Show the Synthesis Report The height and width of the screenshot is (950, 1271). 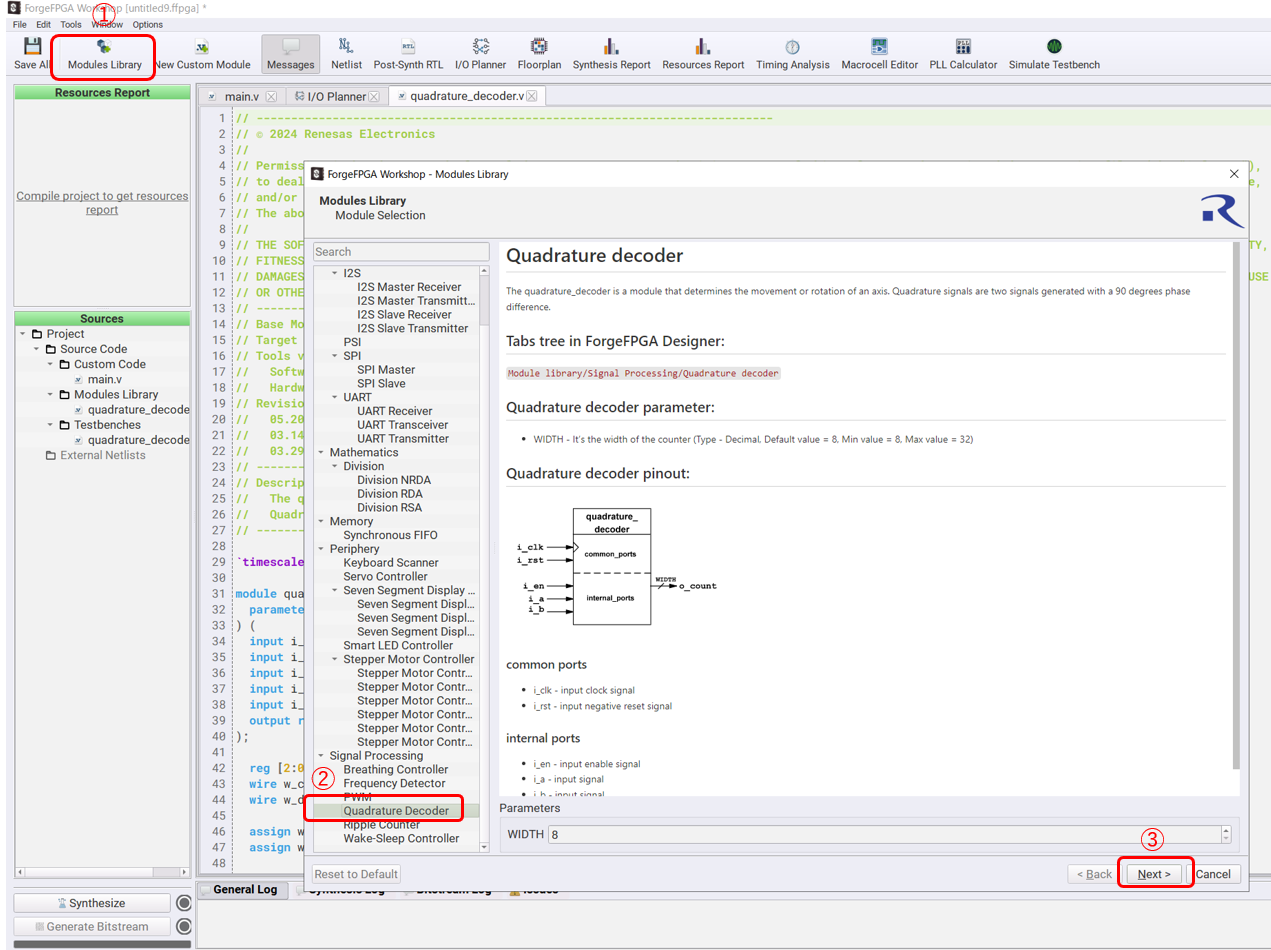611,54
